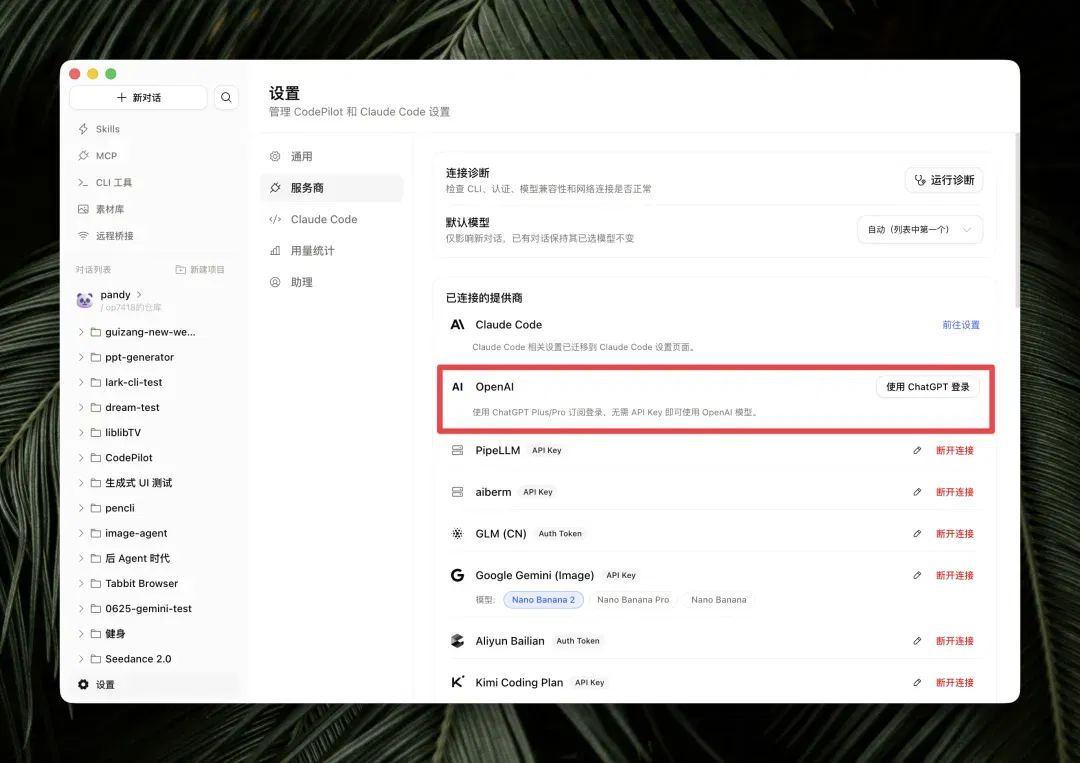Switch to the 通用 settings tab

(331, 156)
